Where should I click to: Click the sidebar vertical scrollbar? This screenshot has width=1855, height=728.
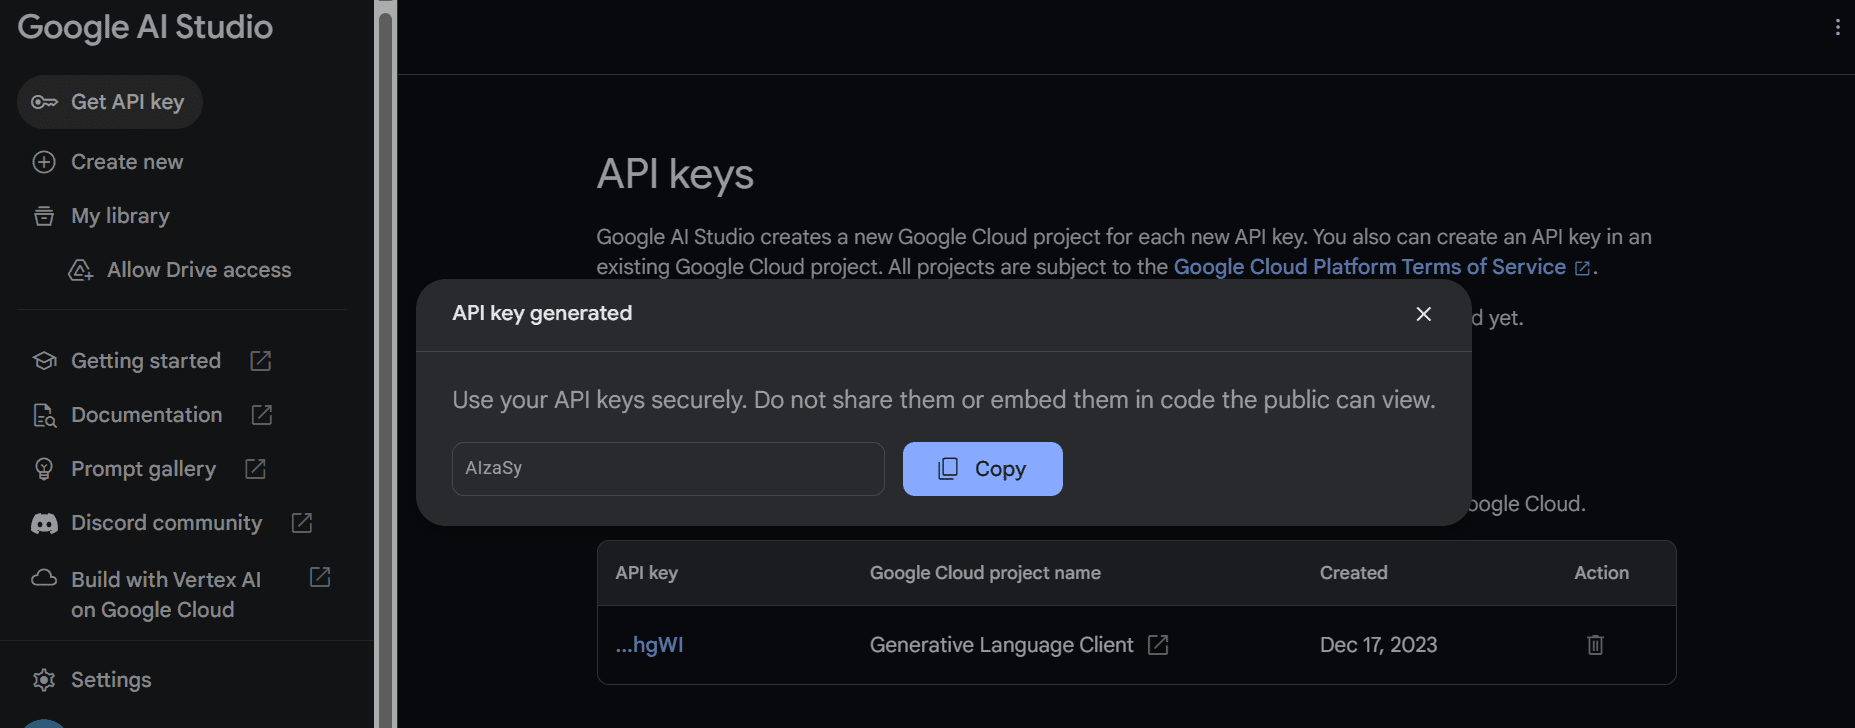385,360
